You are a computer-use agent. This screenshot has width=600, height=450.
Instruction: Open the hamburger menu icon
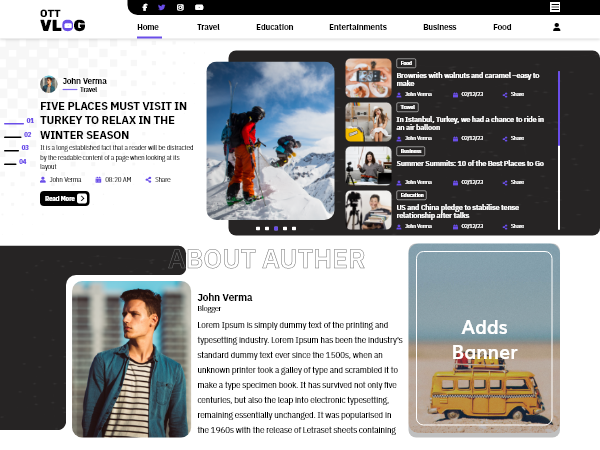coord(555,7)
